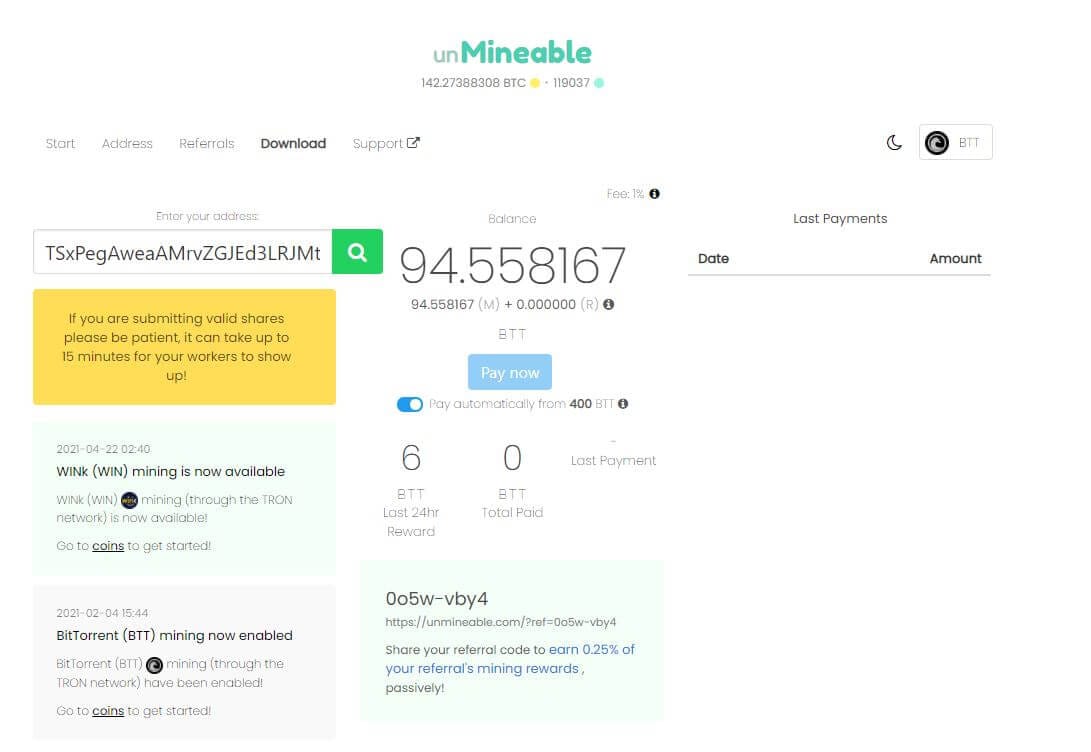Open the referral URL with 0o5w-vby4
The width and height of the screenshot is (1091, 752).
501,622
